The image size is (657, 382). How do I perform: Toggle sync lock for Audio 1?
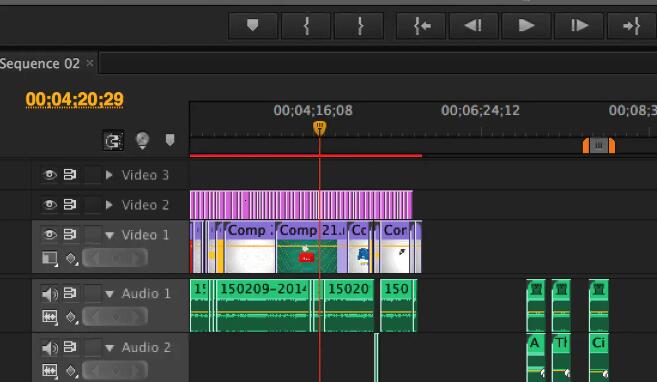[70, 293]
